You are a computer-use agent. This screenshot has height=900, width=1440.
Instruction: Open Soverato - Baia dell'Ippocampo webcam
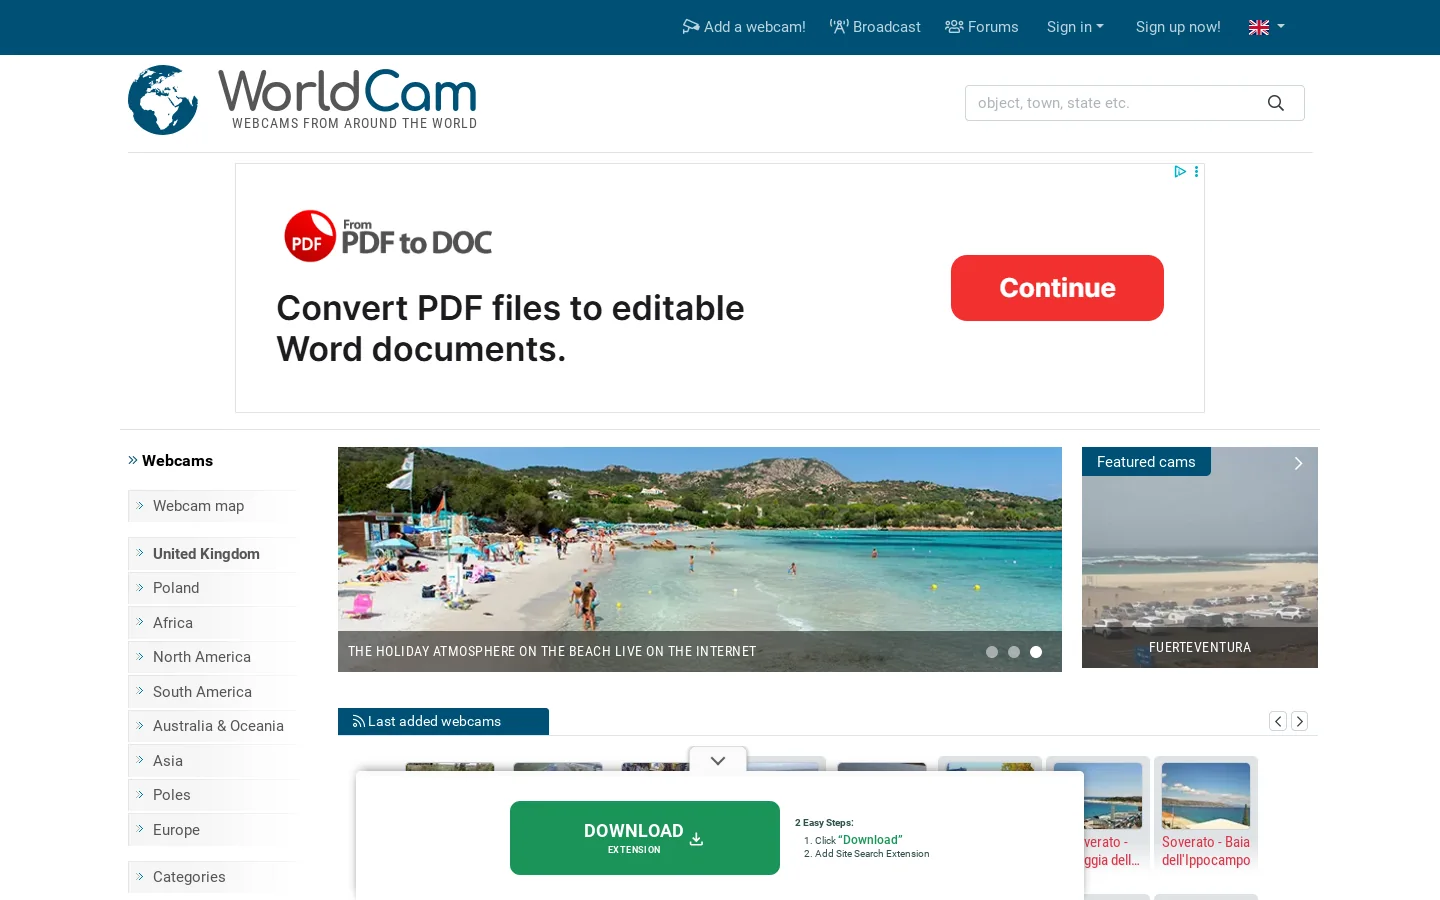click(1206, 815)
